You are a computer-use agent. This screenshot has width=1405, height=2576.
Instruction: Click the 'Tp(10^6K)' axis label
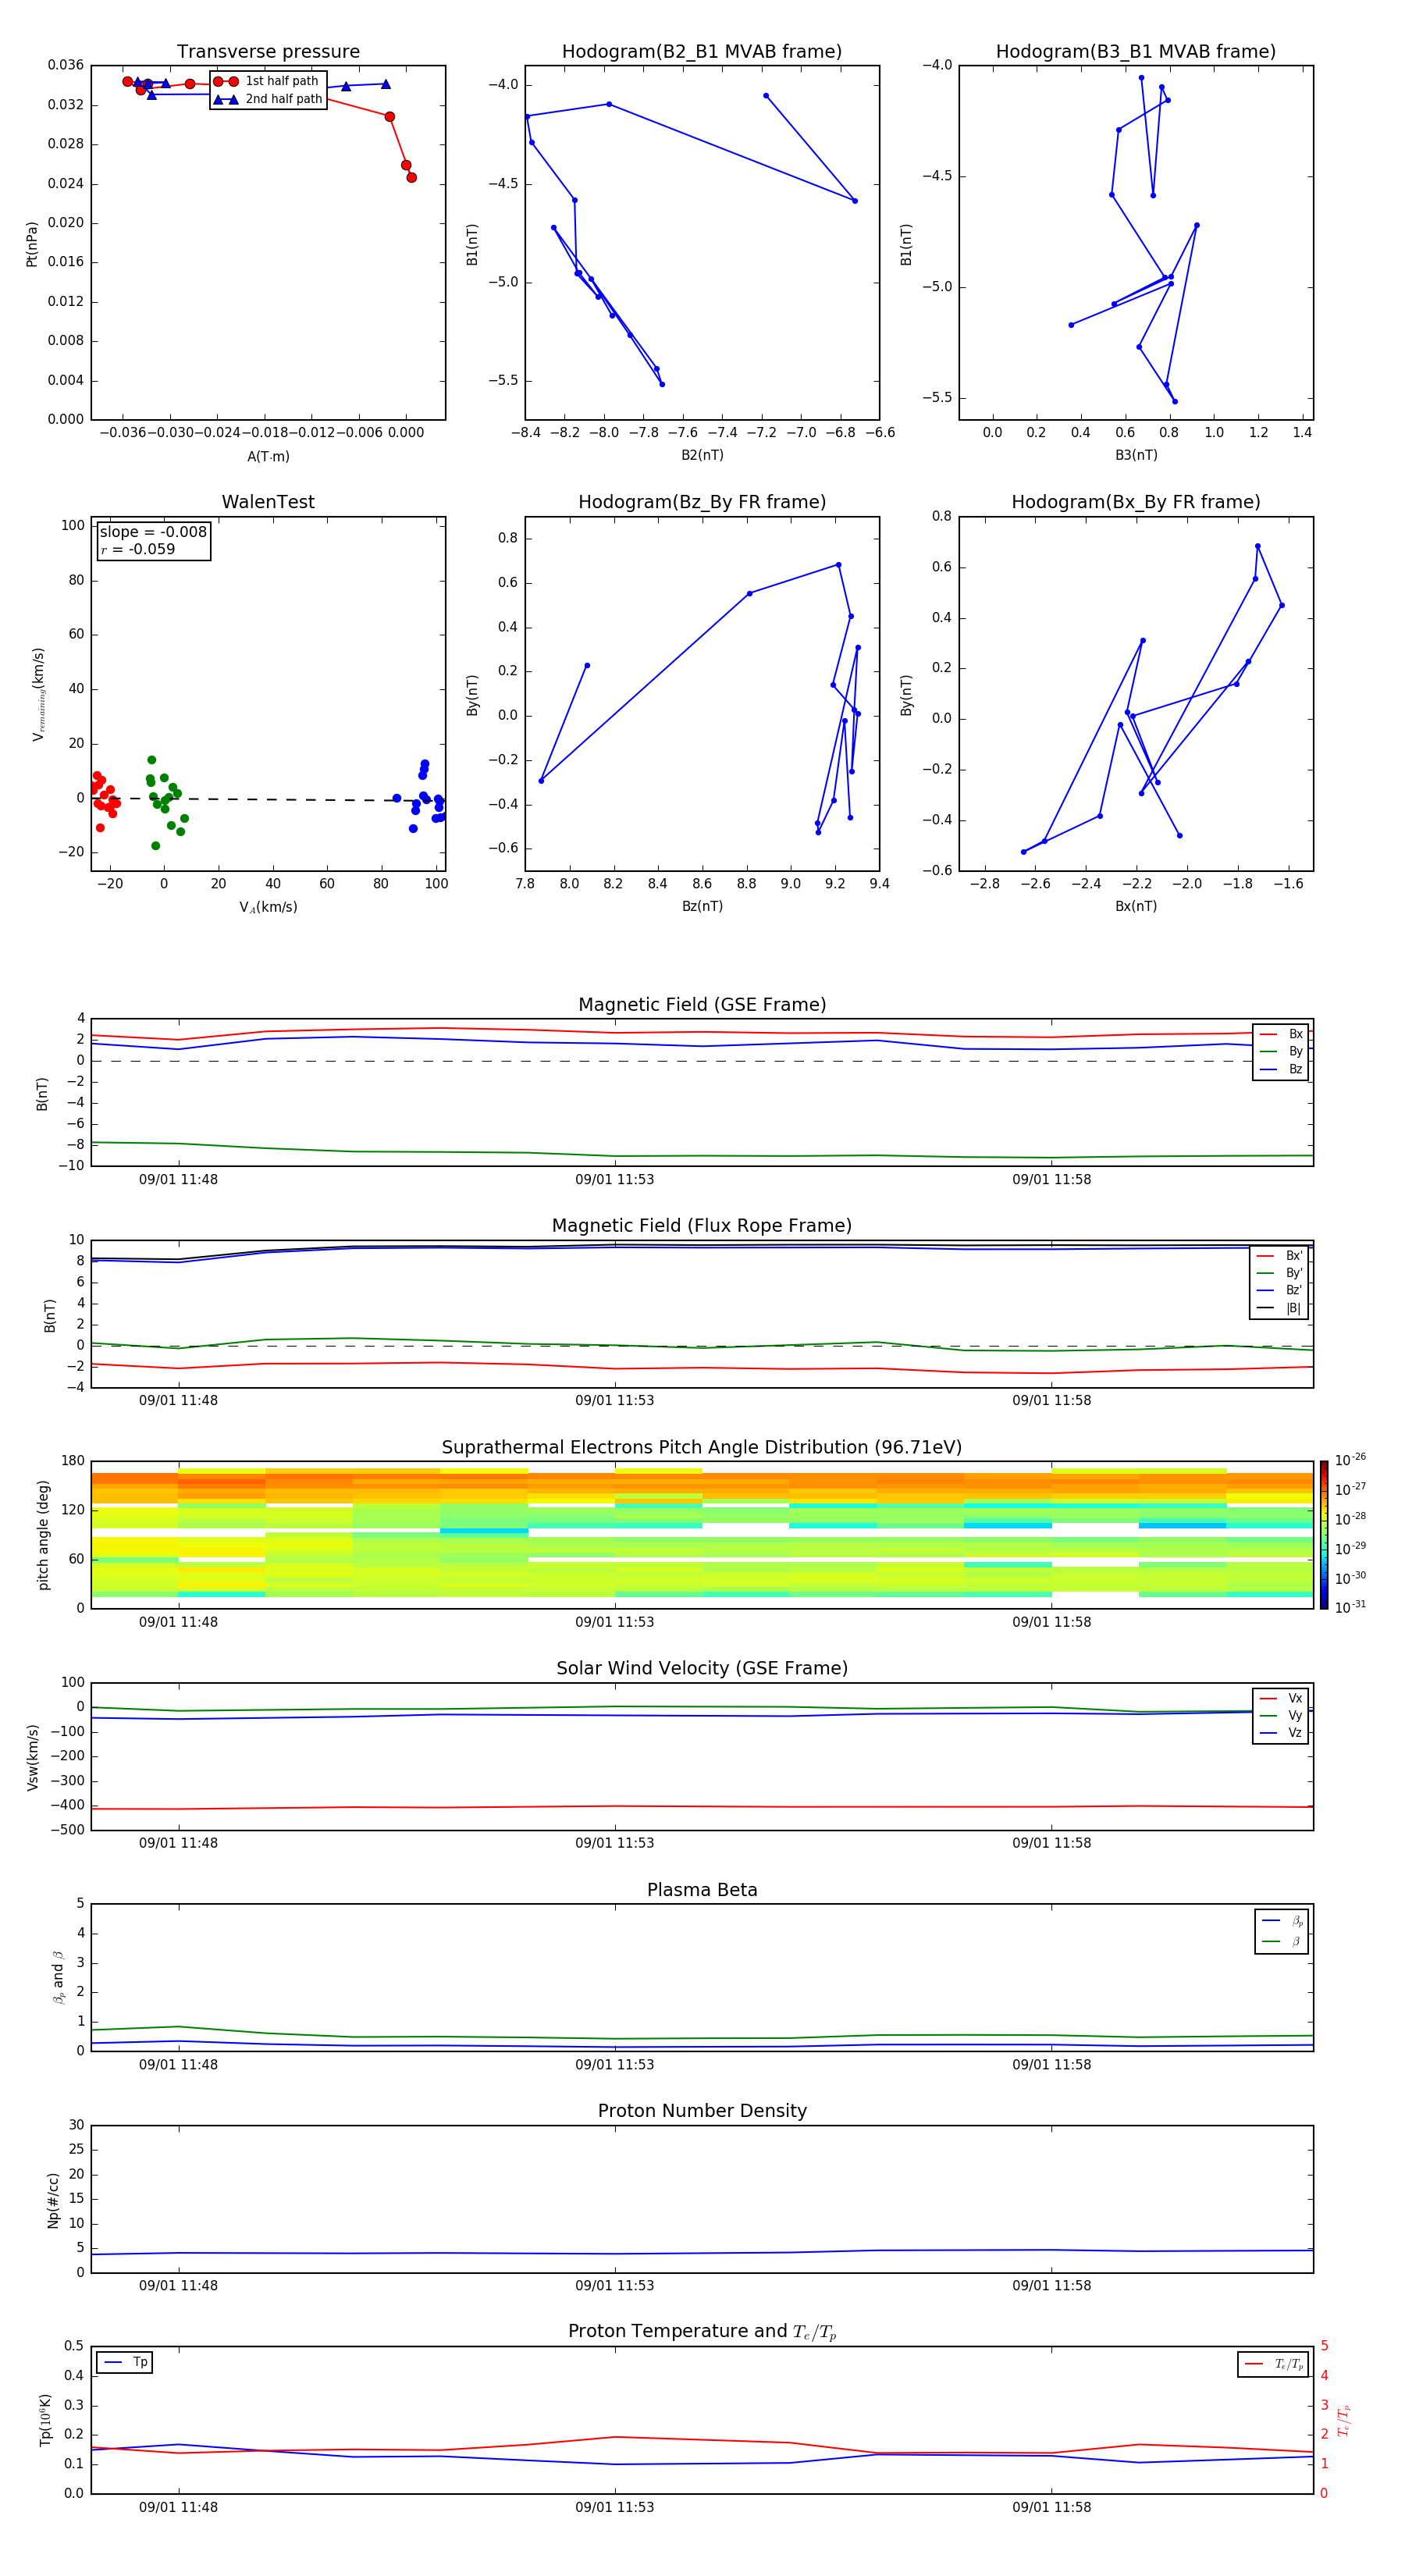(x=45, y=2420)
